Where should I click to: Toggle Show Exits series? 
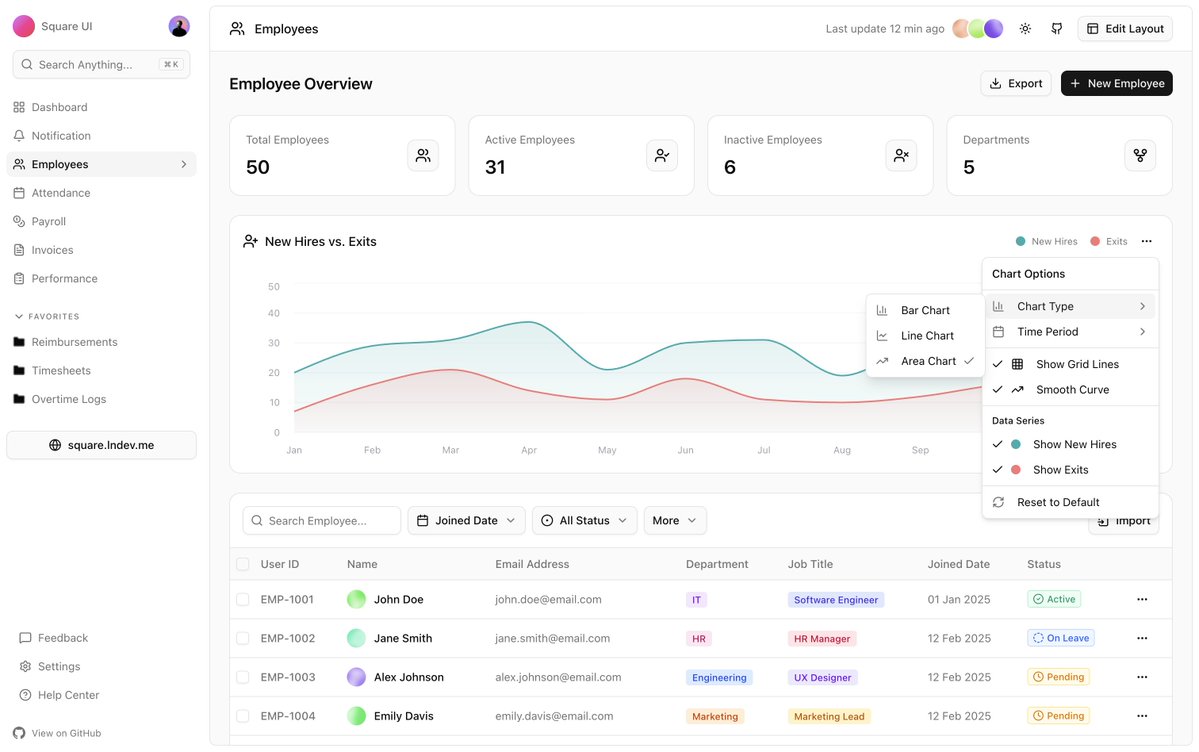(1071, 470)
